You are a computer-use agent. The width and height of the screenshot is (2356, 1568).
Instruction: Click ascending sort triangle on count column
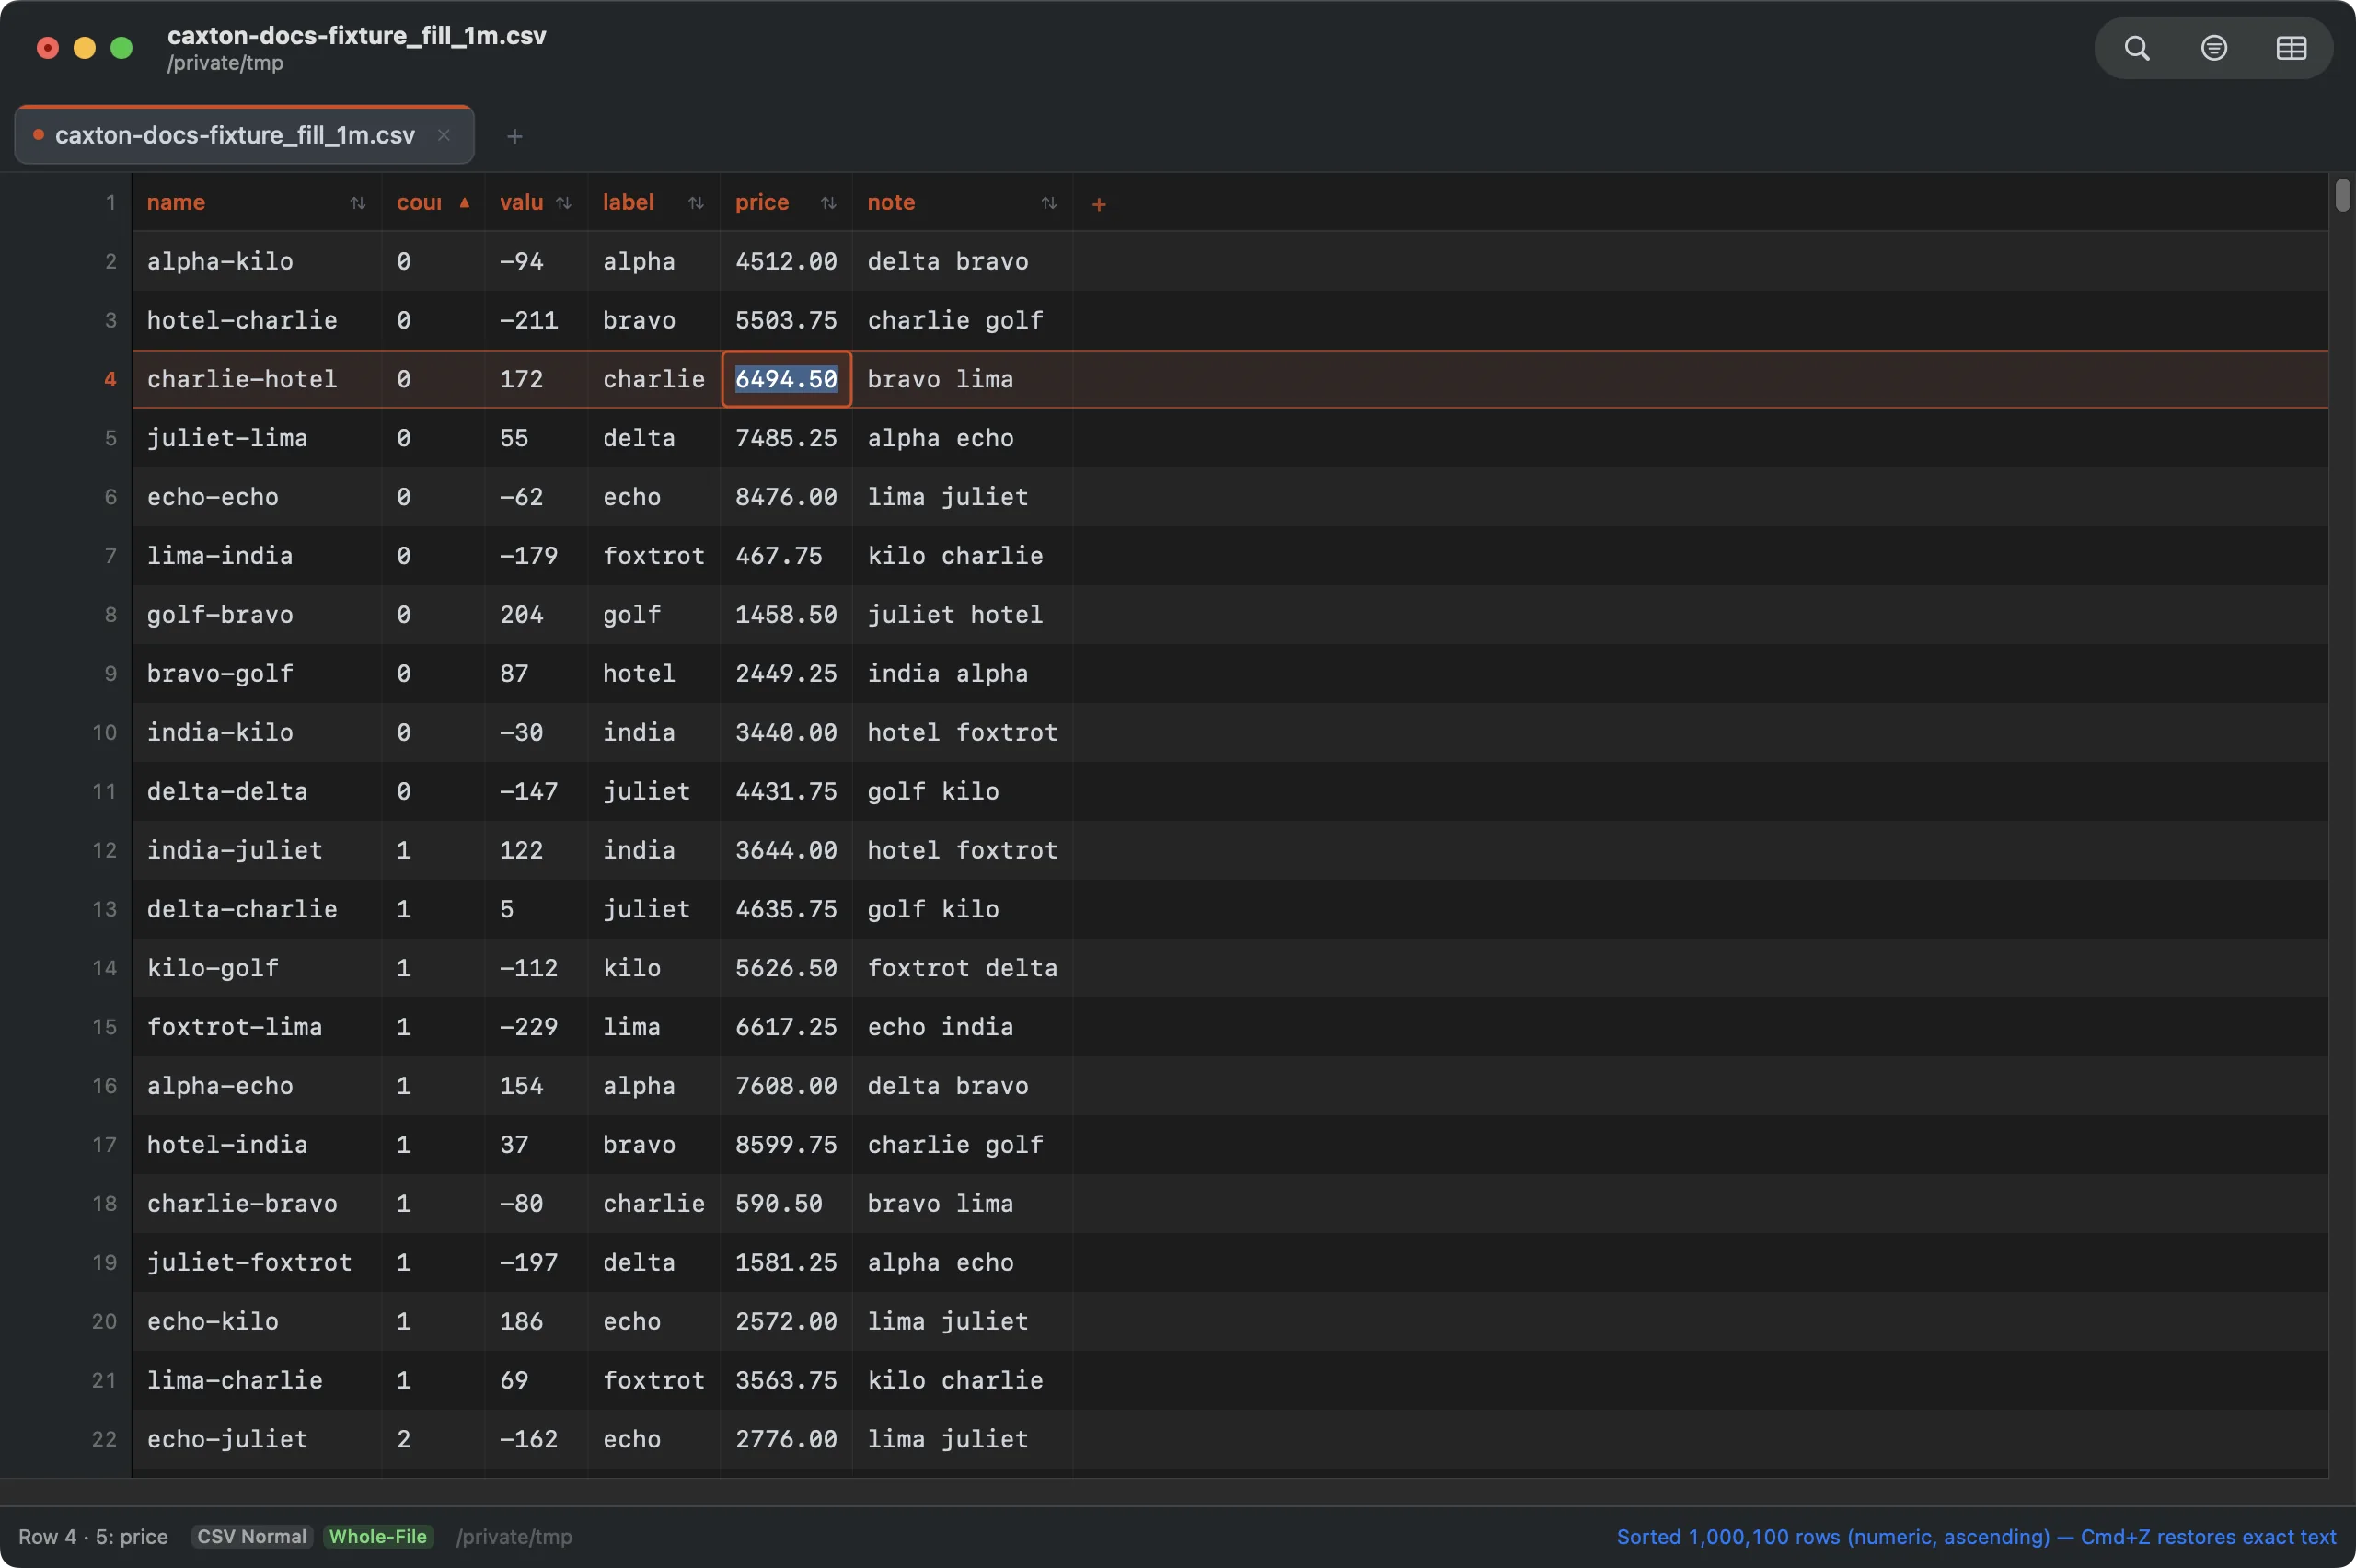pos(464,203)
